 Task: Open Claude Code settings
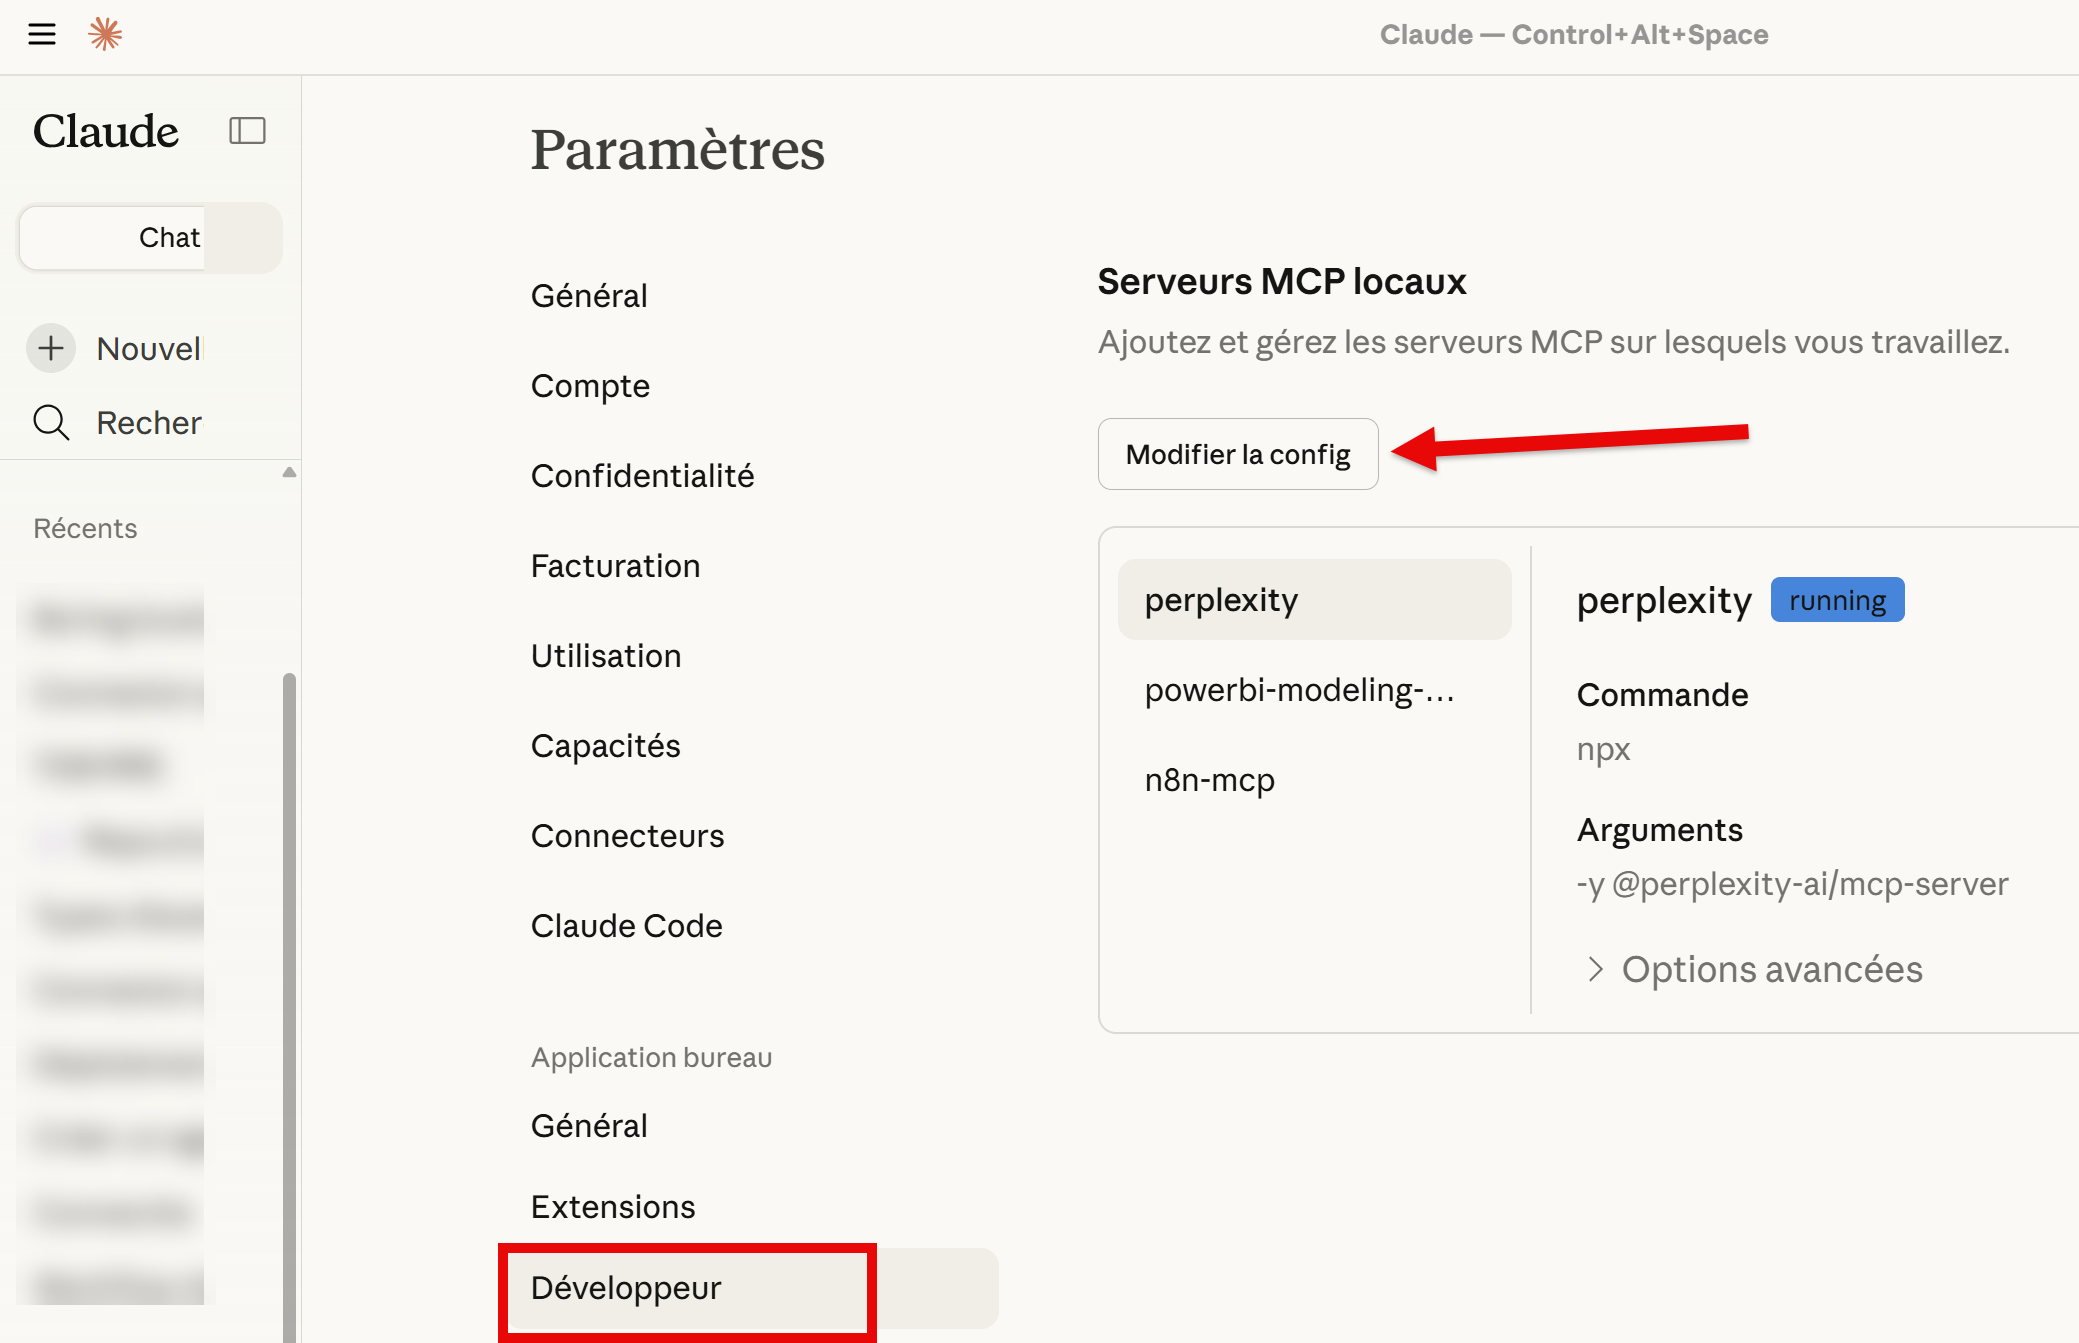click(626, 926)
